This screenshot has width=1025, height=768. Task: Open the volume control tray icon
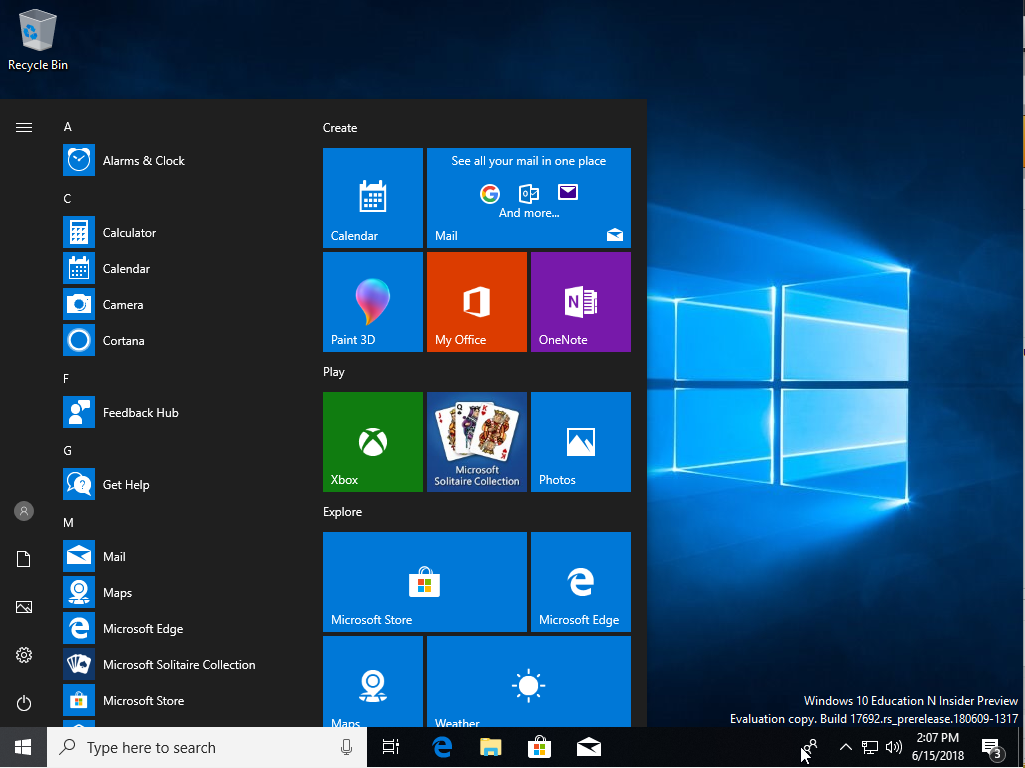click(x=893, y=747)
